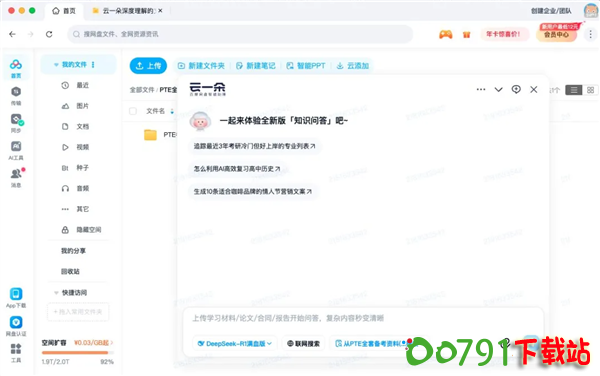The height and width of the screenshot is (376, 600).
Task: Click the user avatar at top right
Action: pos(591,11)
